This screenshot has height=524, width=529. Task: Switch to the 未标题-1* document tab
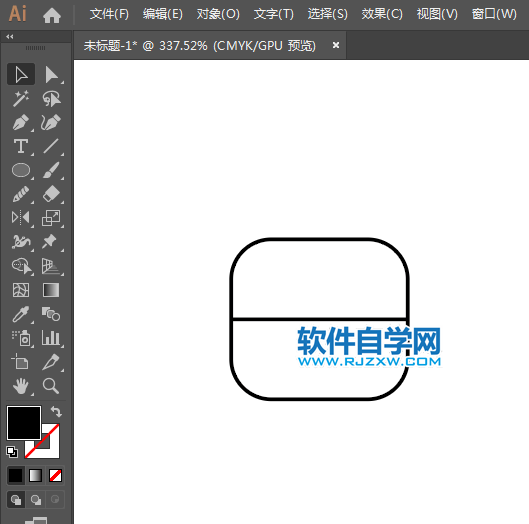coord(200,45)
